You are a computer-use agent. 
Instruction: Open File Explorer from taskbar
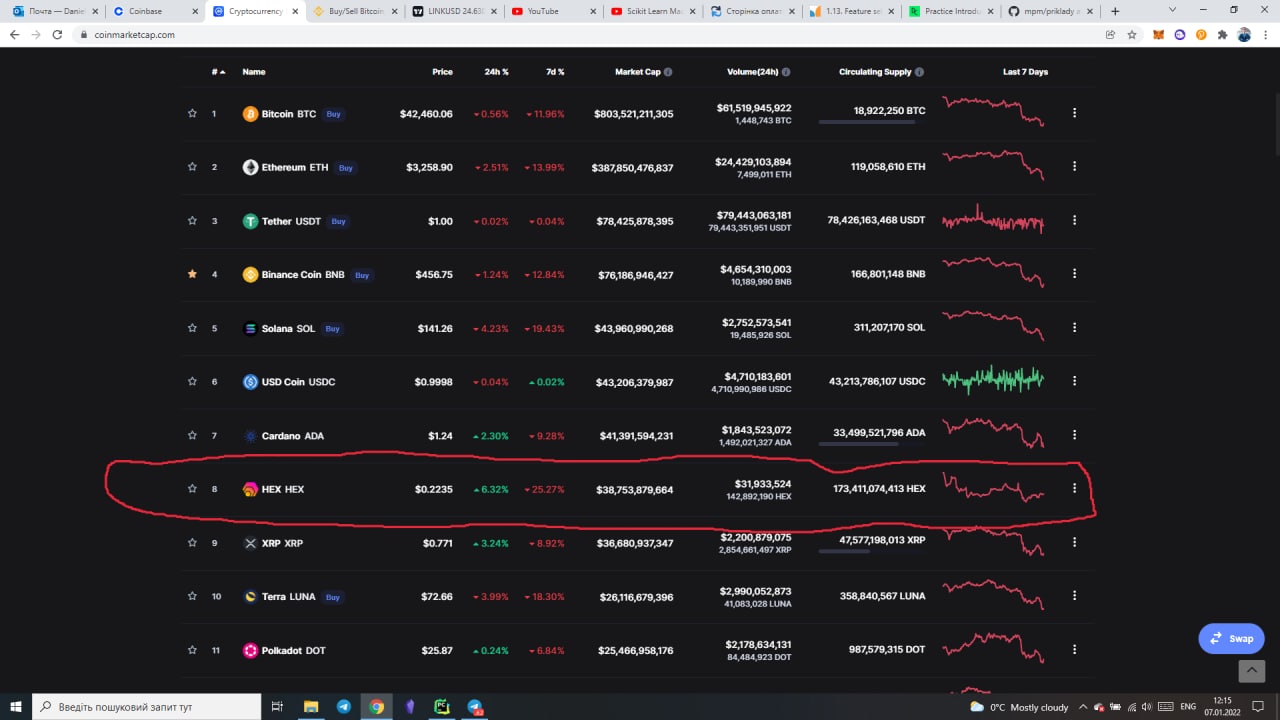[310, 706]
